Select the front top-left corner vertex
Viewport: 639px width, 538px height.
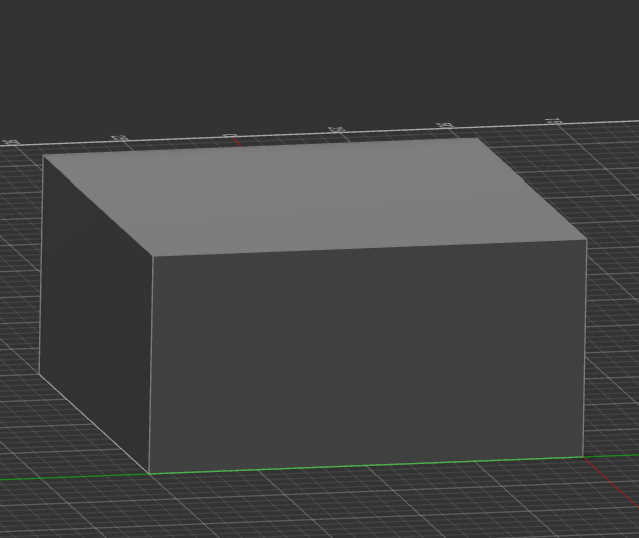coord(151,255)
